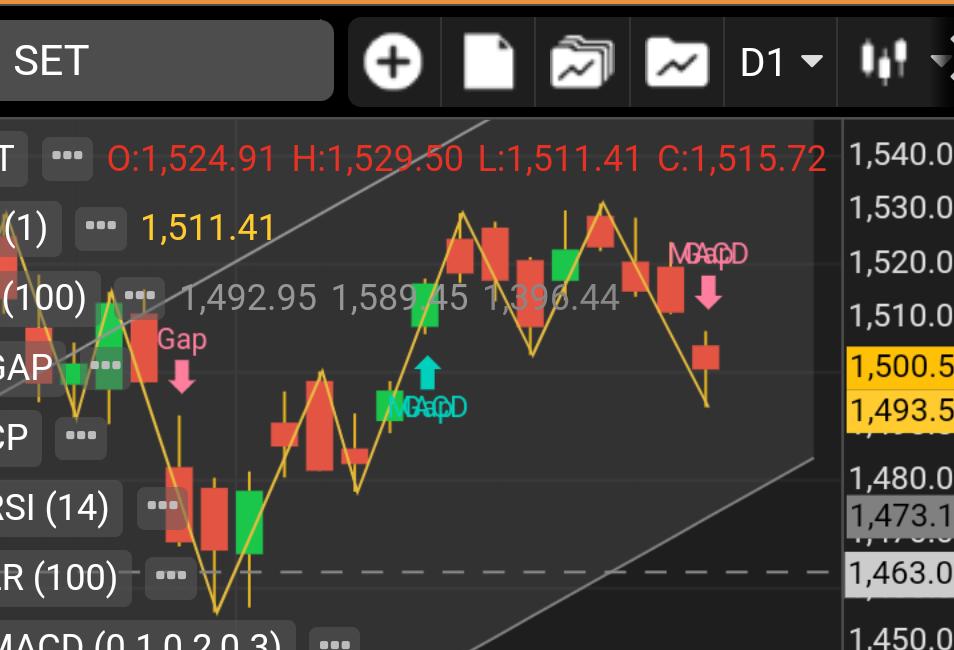
Task: Open options for the (100) indicator row
Action: (x=139, y=296)
